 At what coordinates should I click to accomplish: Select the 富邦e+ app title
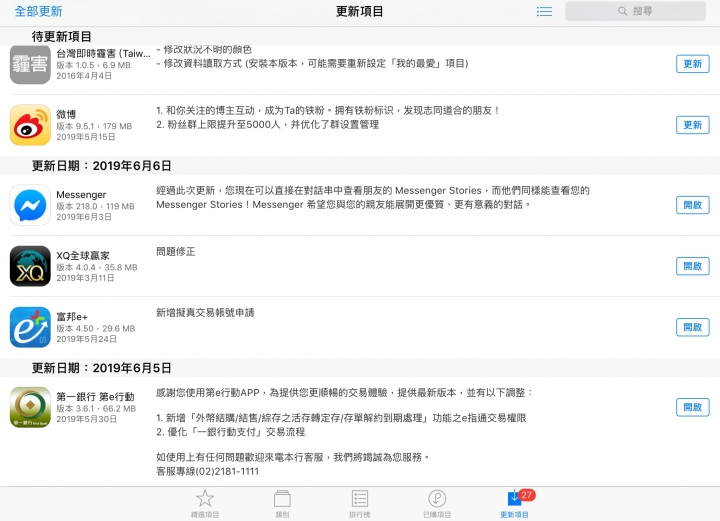point(72,317)
